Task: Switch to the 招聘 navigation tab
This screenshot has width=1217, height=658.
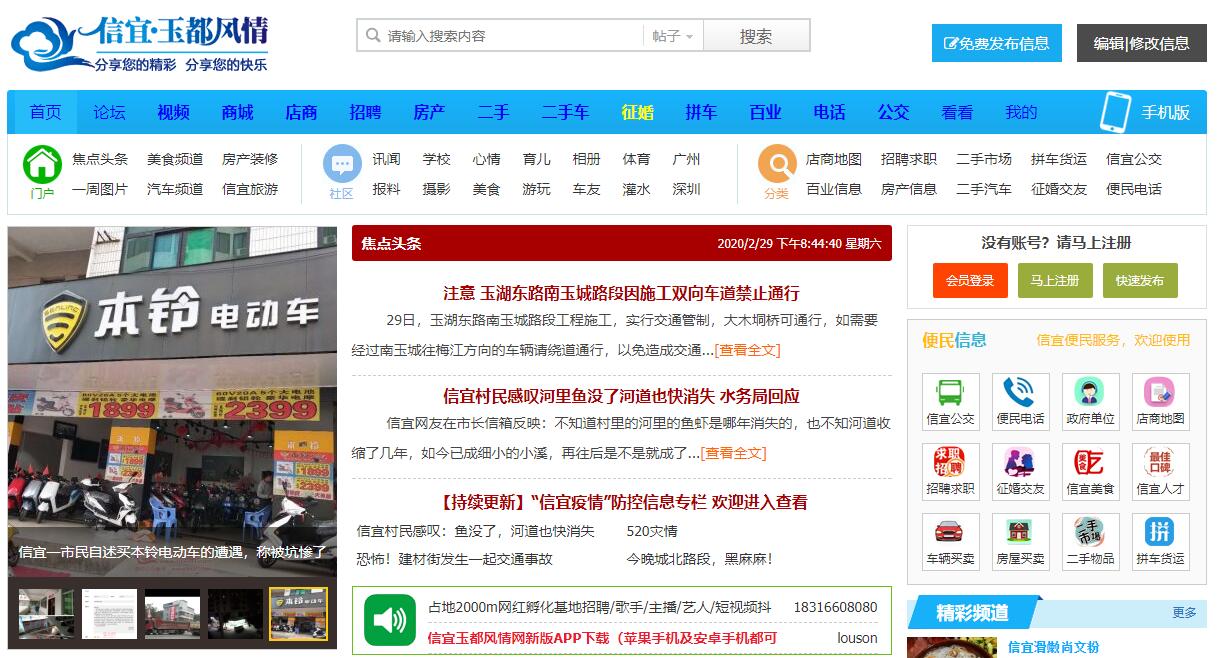Action: pos(365,112)
